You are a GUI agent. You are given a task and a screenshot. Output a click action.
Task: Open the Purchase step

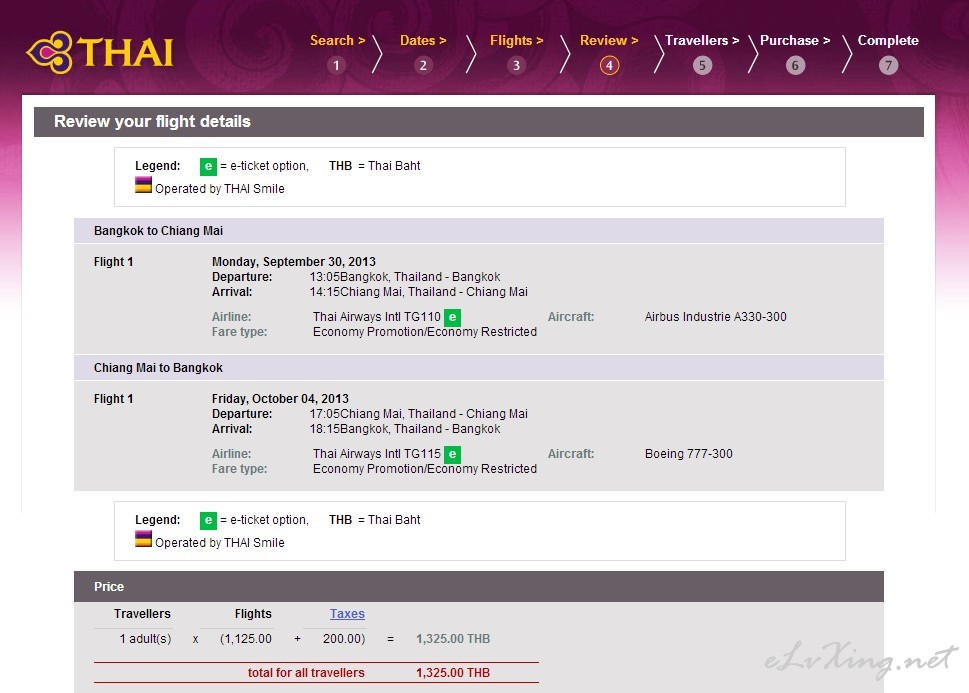(795, 40)
